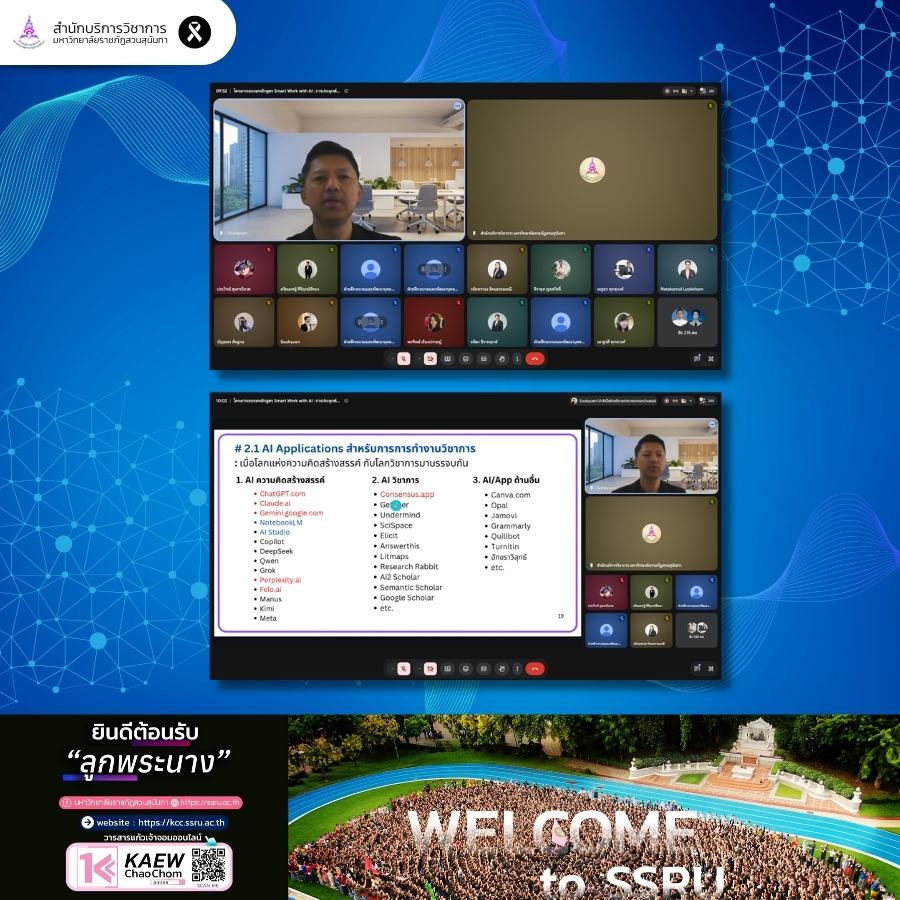Screen dimensions: 900x900
Task: Click the Sookyuan presenting pill, lower meeting
Action: (613, 401)
